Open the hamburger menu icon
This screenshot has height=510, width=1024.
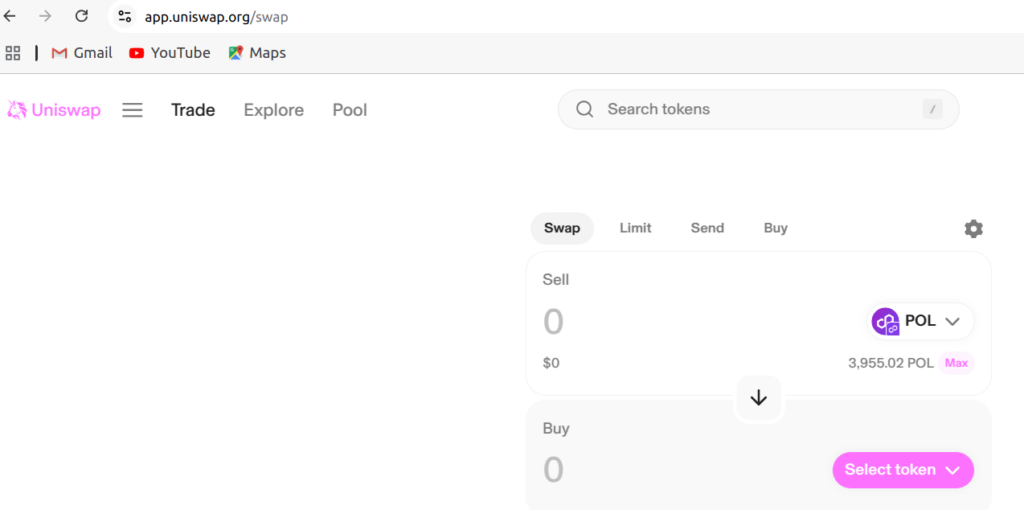point(133,110)
